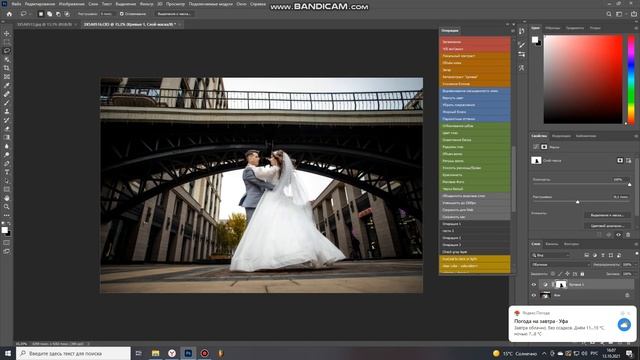
Task: Go to Photoshop Home screen
Action: (9, 14)
